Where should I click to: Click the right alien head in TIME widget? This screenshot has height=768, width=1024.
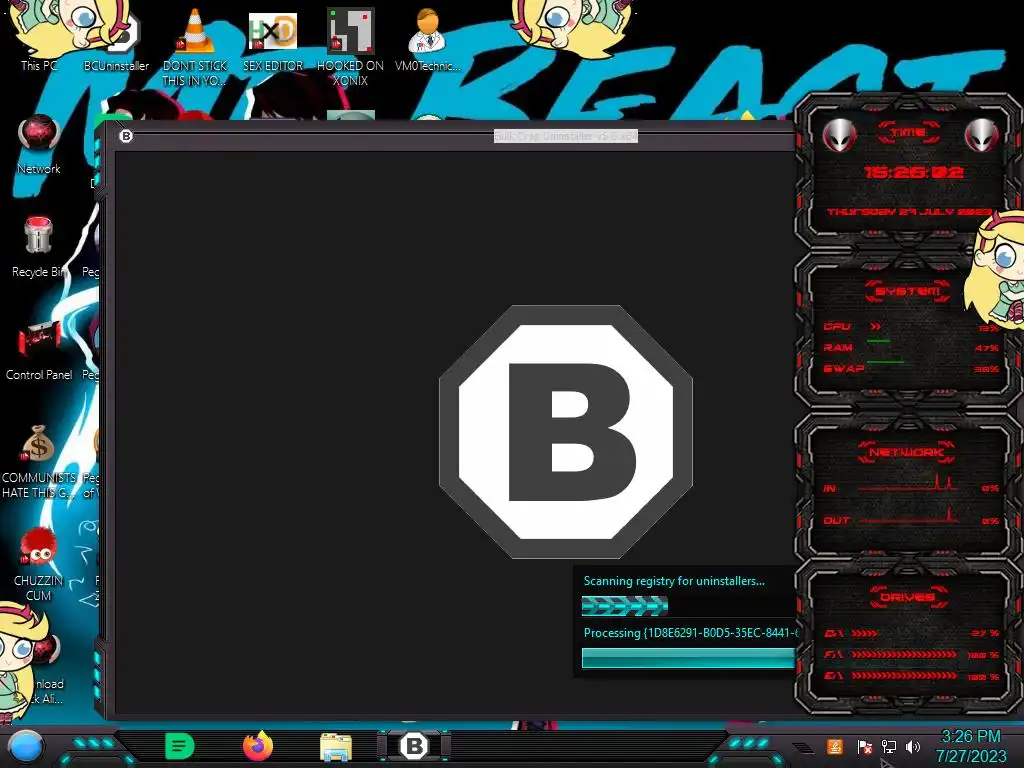pos(982,135)
